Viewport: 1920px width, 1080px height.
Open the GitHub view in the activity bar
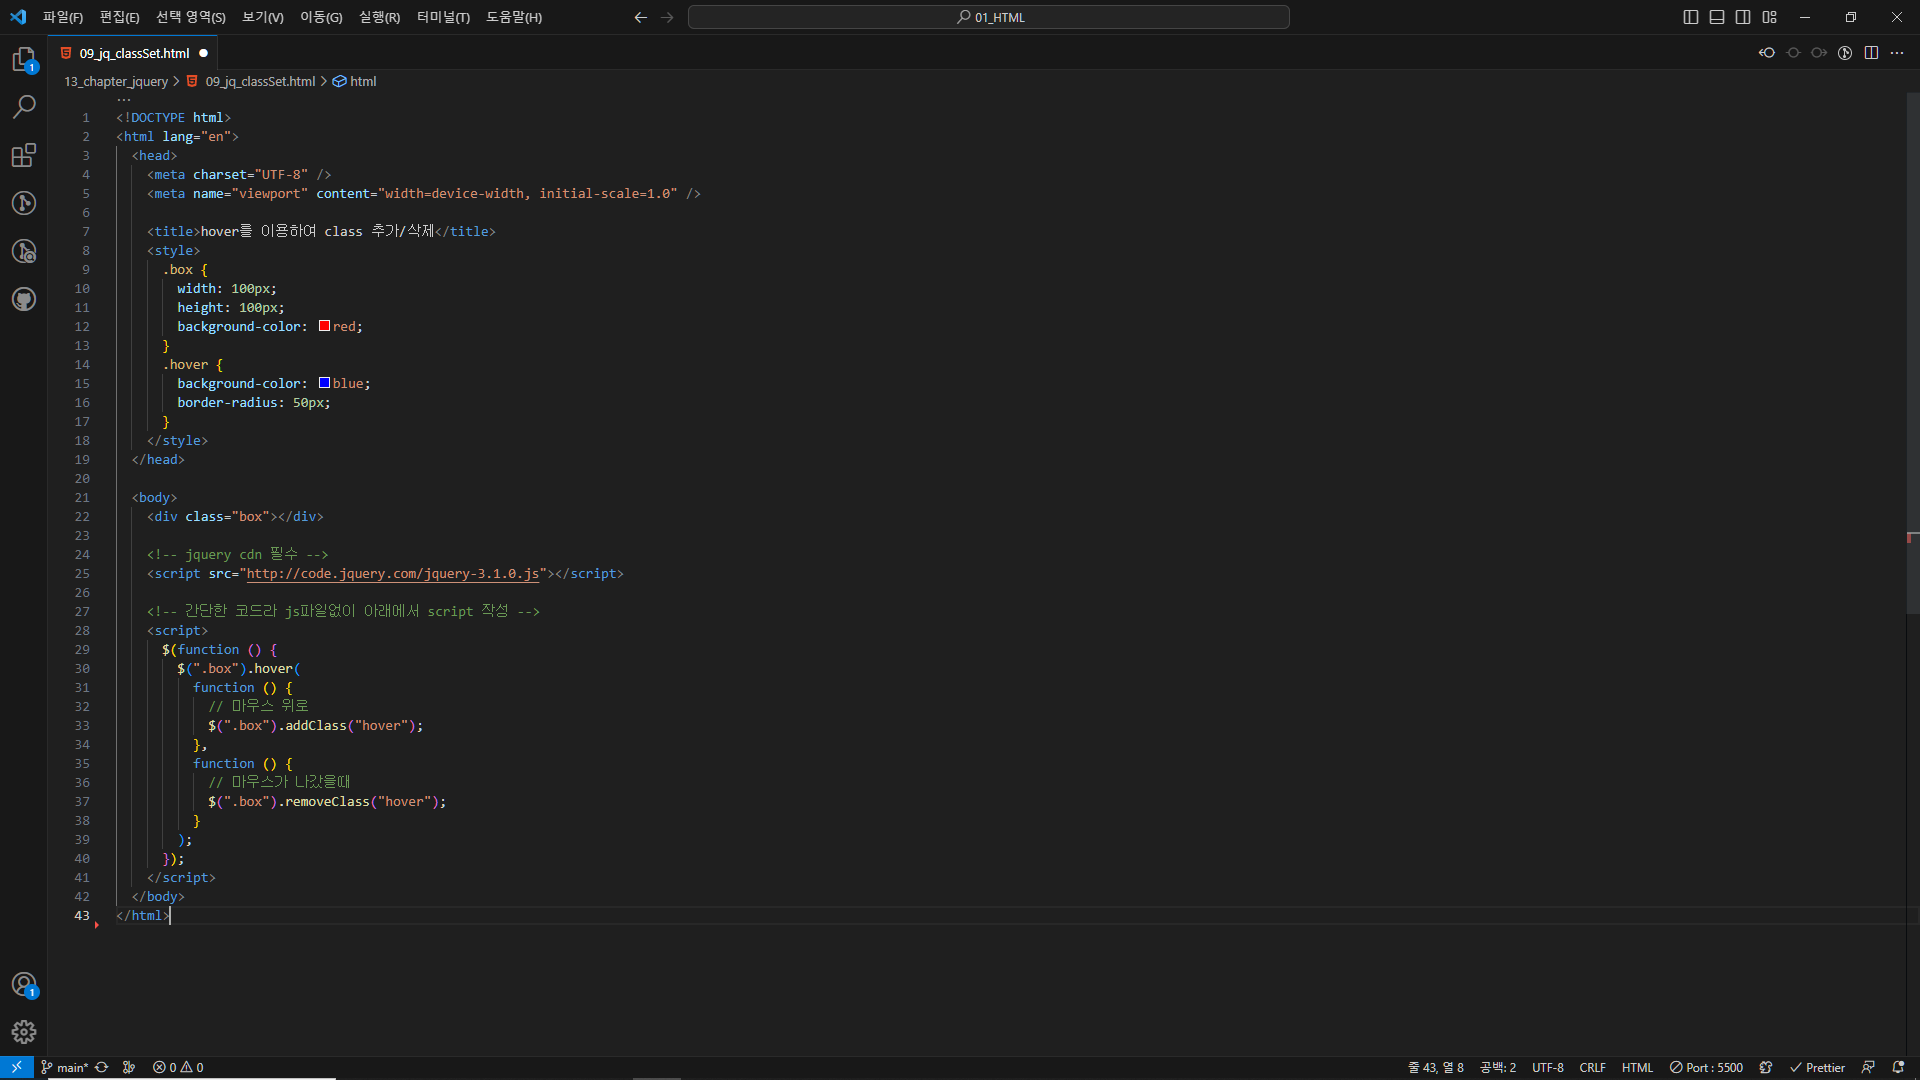(x=24, y=299)
